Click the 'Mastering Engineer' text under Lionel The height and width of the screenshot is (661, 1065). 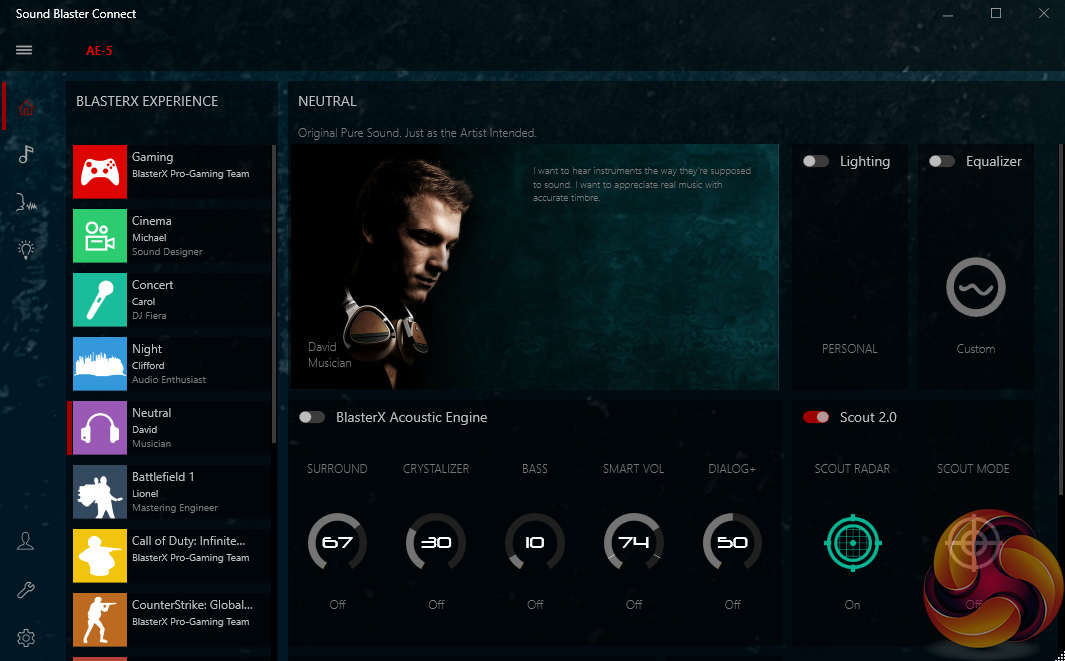tap(175, 507)
